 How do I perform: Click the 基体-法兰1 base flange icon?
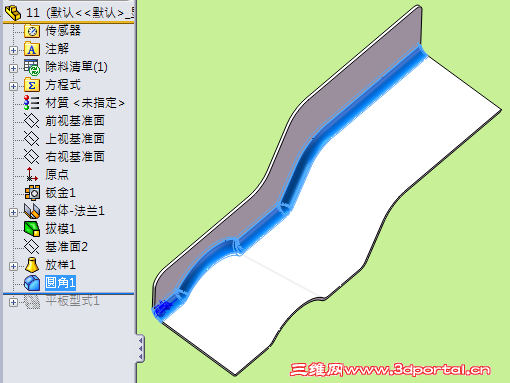[32, 211]
